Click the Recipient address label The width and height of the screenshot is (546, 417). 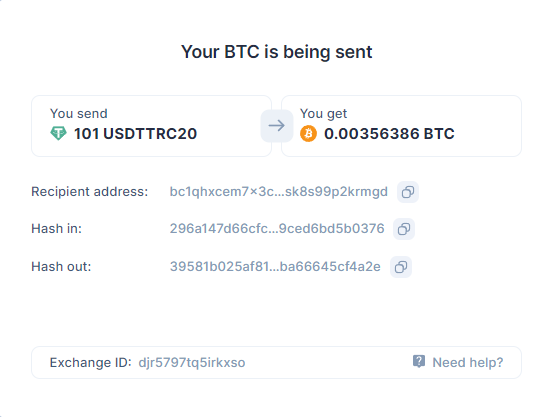[90, 192]
